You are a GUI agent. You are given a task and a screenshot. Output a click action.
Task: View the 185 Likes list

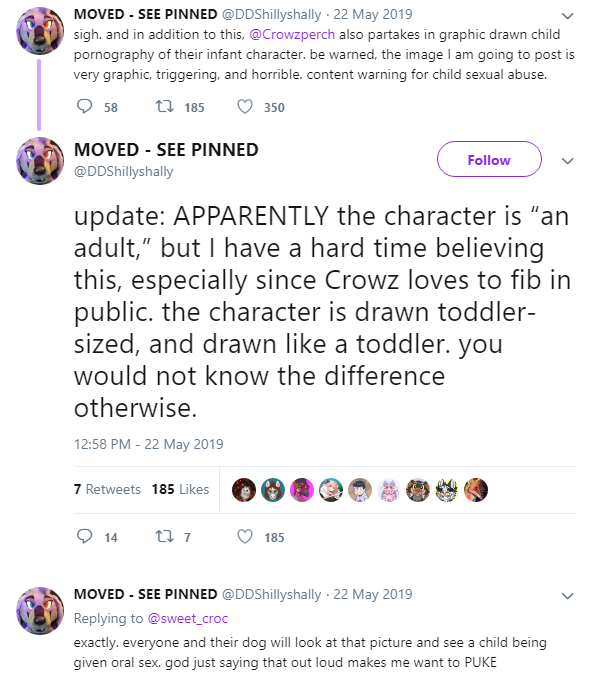pyautogui.click(x=180, y=489)
